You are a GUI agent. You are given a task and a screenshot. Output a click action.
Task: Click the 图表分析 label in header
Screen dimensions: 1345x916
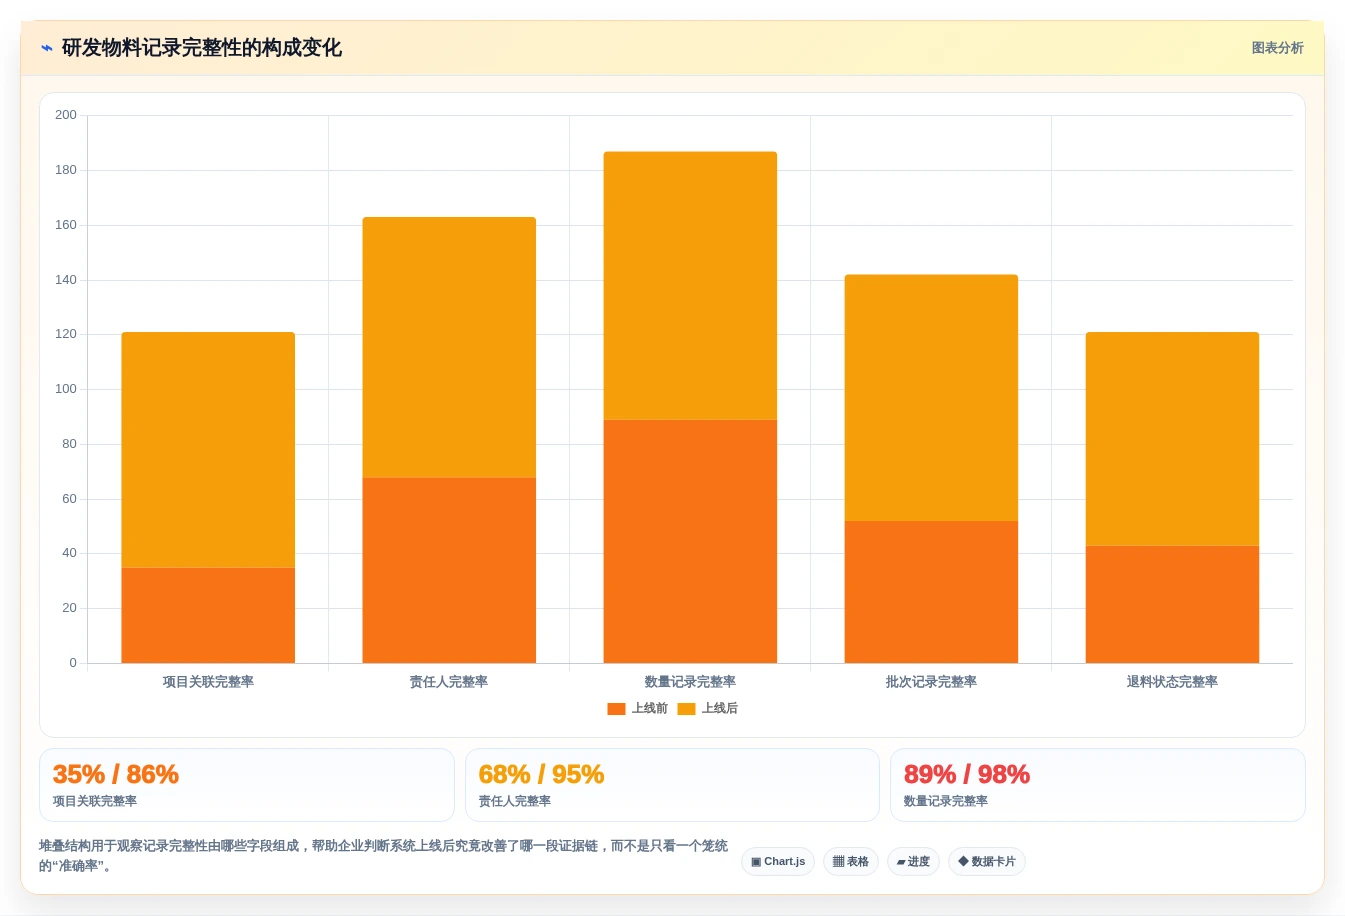tap(1277, 48)
